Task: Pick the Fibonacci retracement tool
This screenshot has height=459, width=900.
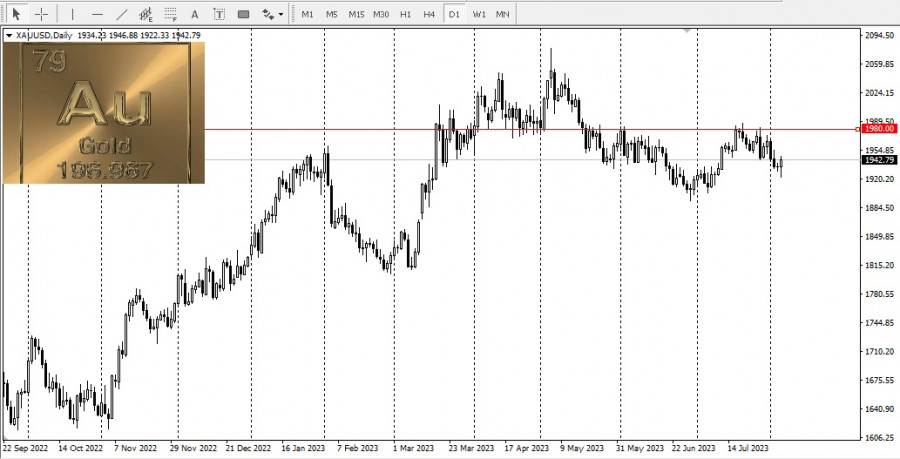Action: pos(170,14)
